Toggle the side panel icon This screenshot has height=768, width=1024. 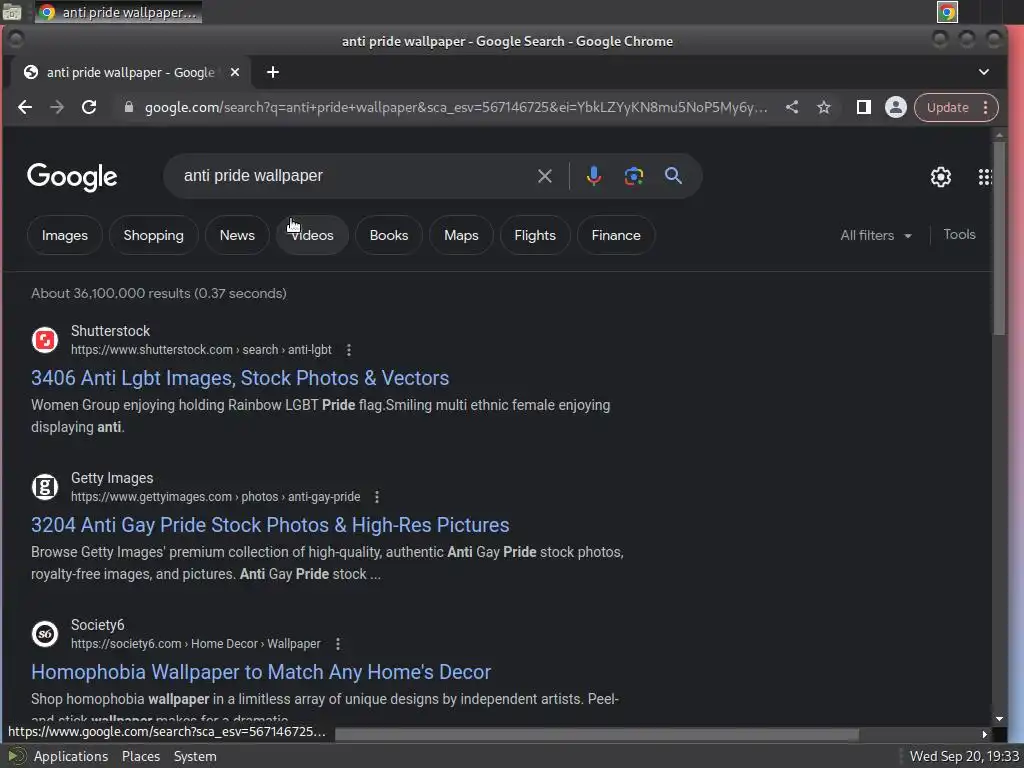863,107
